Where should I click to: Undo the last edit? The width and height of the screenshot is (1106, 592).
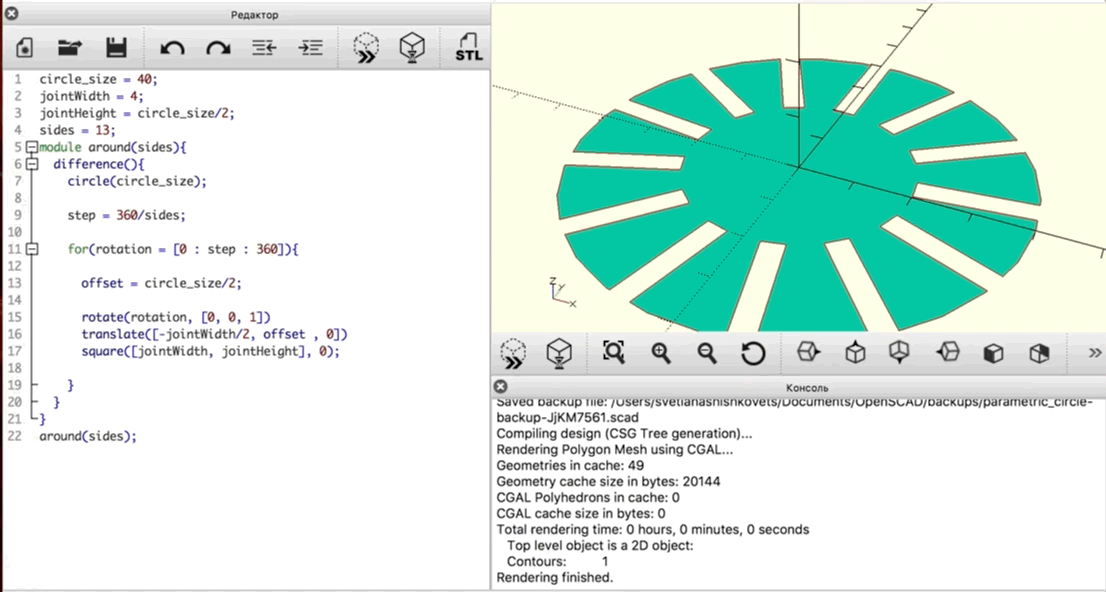point(172,47)
